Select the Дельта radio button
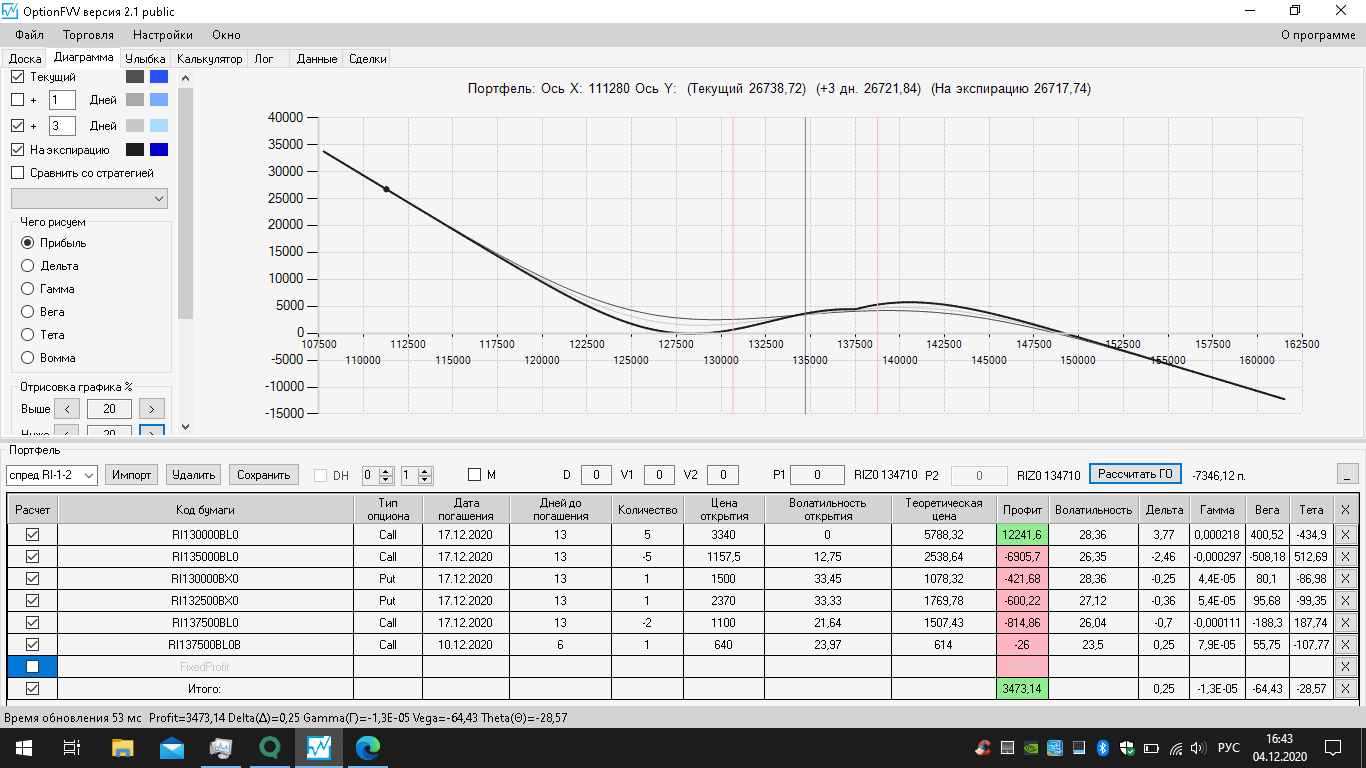The image size is (1366, 768). click(x=28, y=266)
